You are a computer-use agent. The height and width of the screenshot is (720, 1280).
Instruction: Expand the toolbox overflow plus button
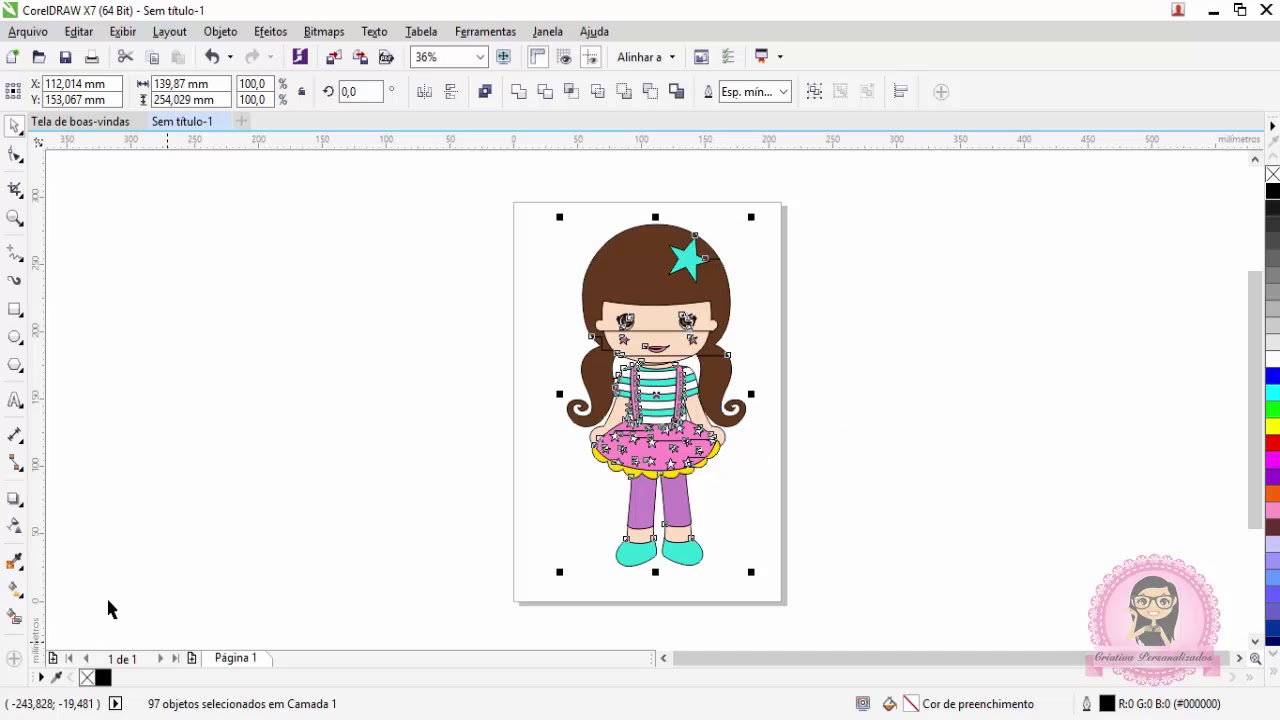[x=14, y=659]
